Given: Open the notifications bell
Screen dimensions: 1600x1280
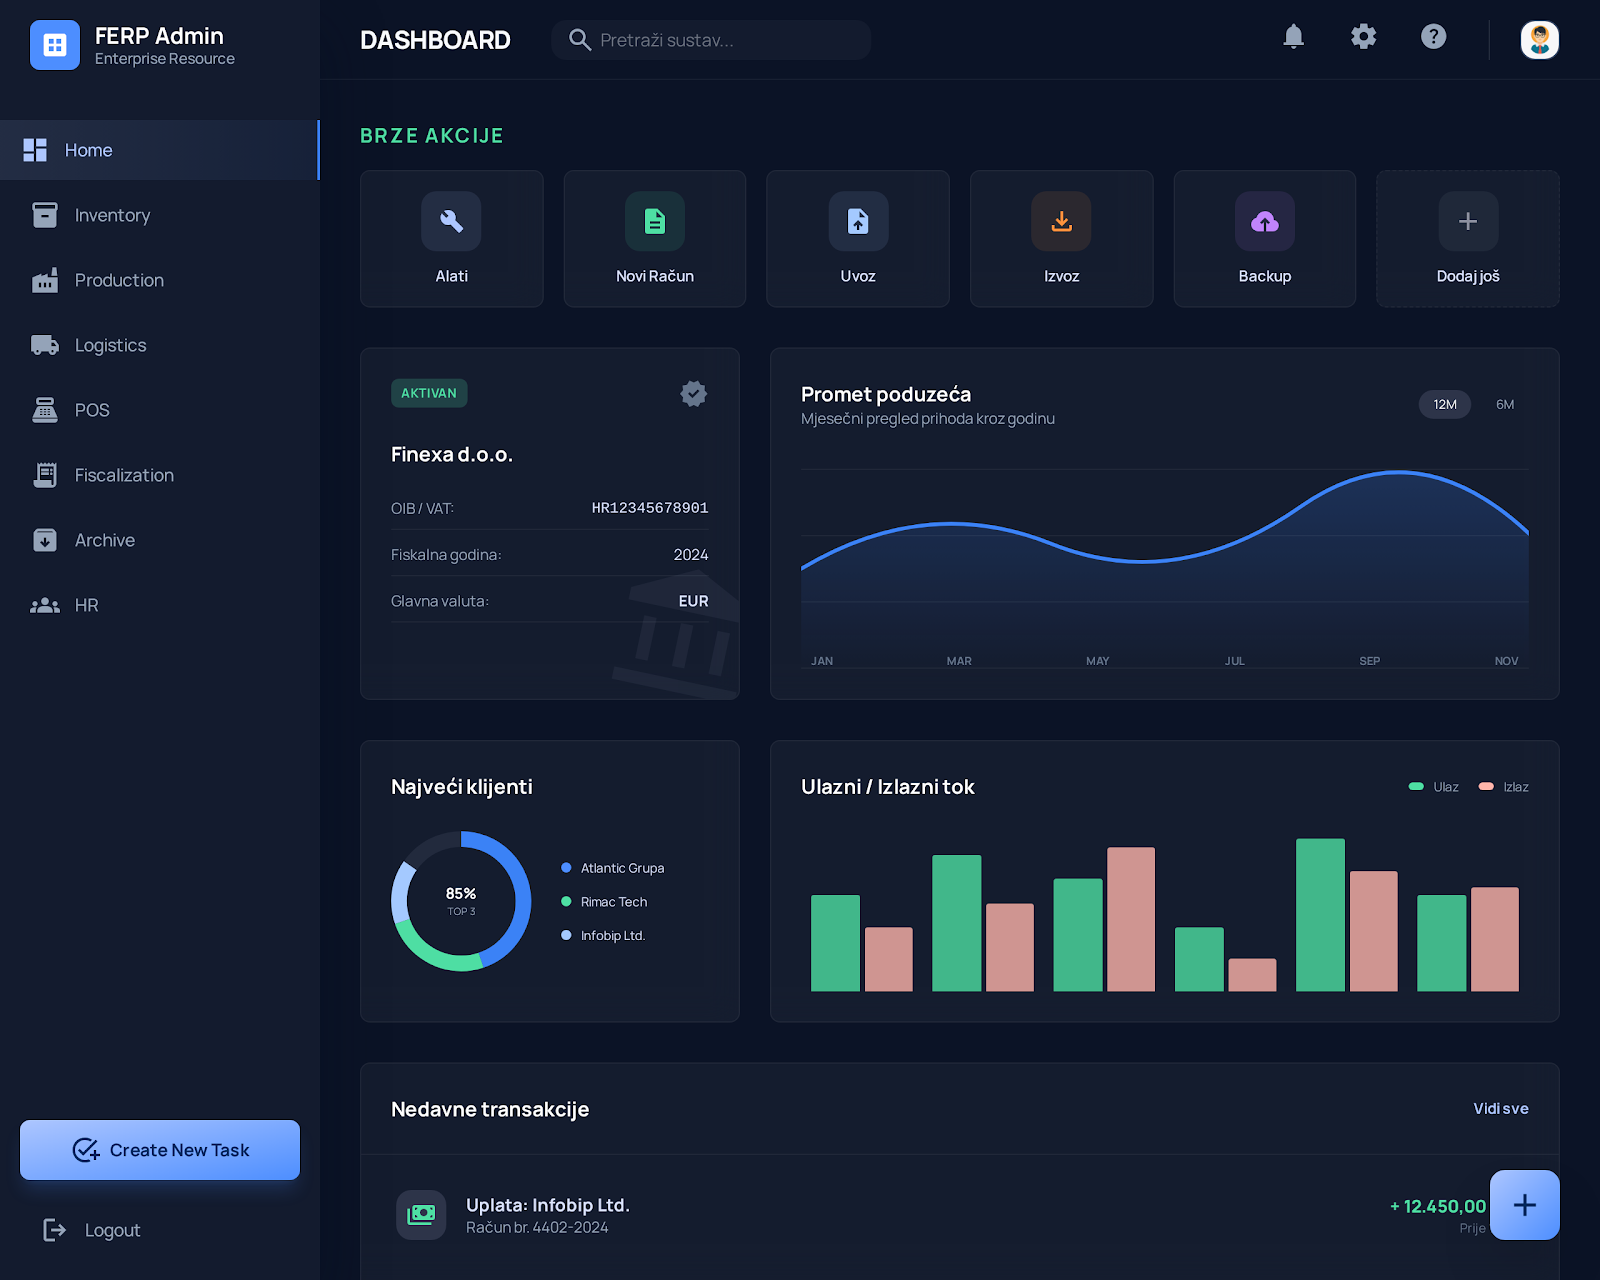Looking at the screenshot, I should pos(1293,37).
